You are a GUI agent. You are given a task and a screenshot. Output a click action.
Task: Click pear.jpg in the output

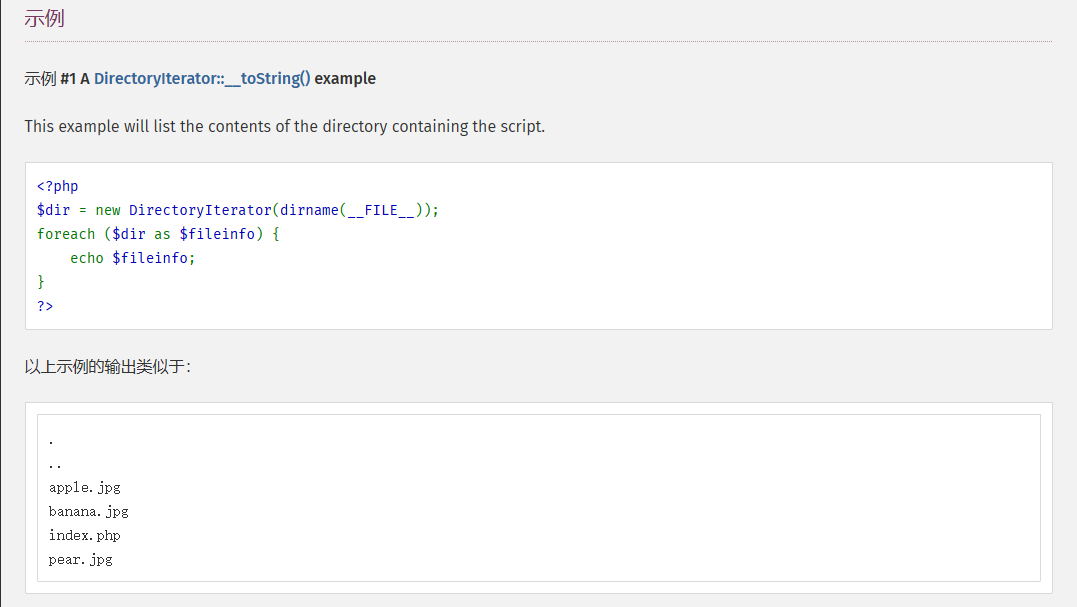(x=80, y=560)
